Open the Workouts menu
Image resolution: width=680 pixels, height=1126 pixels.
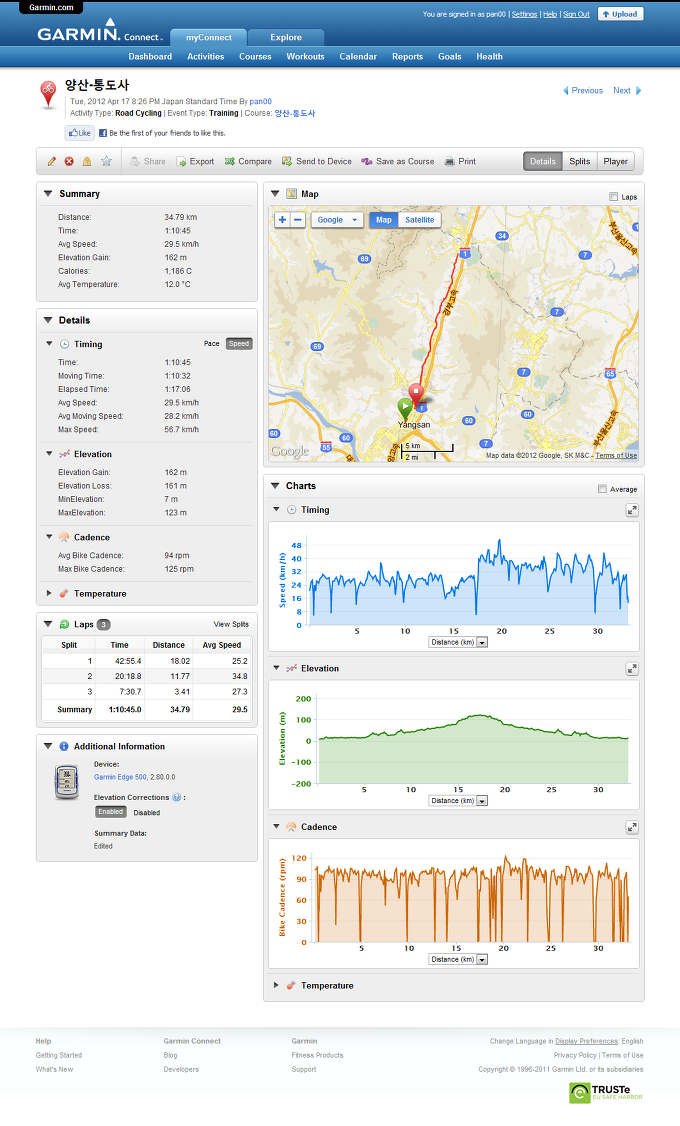pyautogui.click(x=305, y=57)
